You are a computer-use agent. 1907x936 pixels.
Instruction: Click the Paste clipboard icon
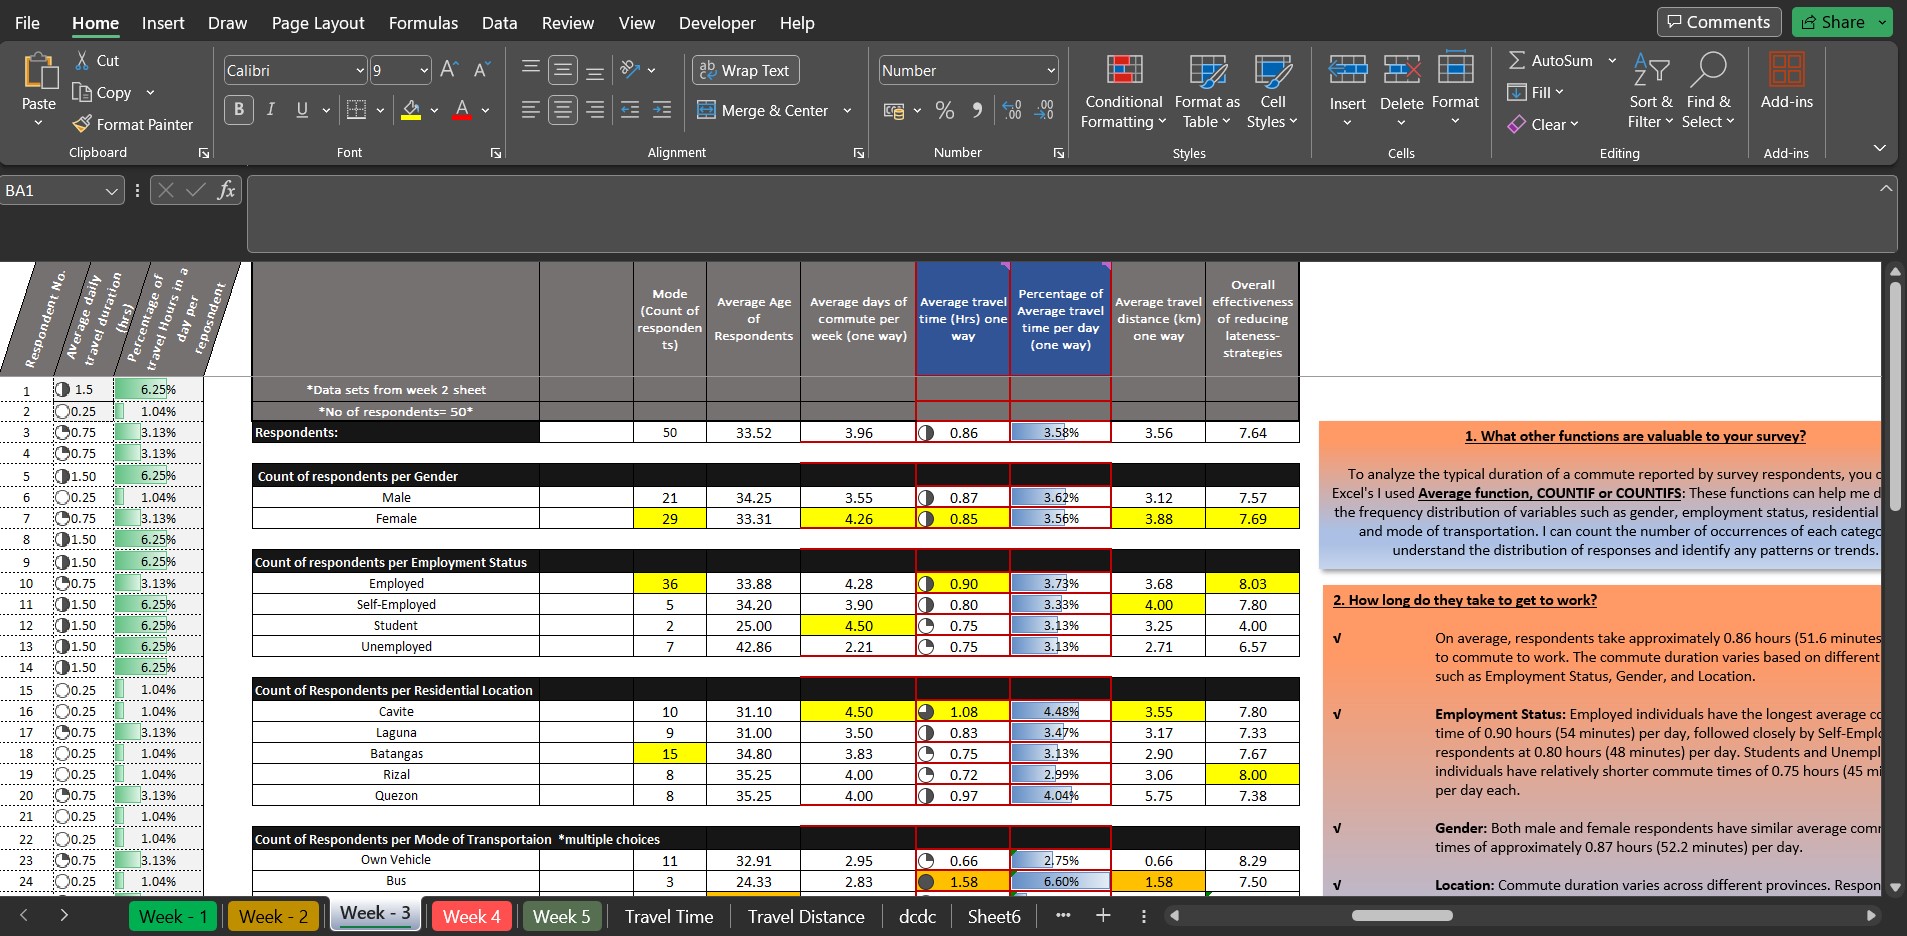(x=39, y=71)
